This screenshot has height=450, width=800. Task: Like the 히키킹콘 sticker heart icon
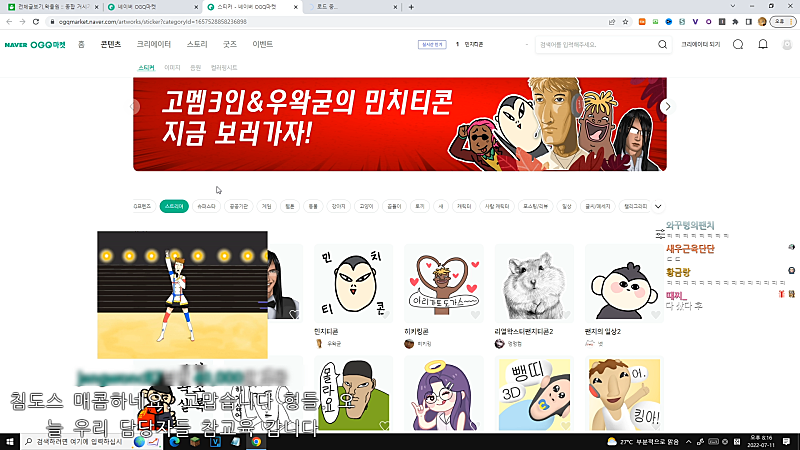click(x=475, y=314)
